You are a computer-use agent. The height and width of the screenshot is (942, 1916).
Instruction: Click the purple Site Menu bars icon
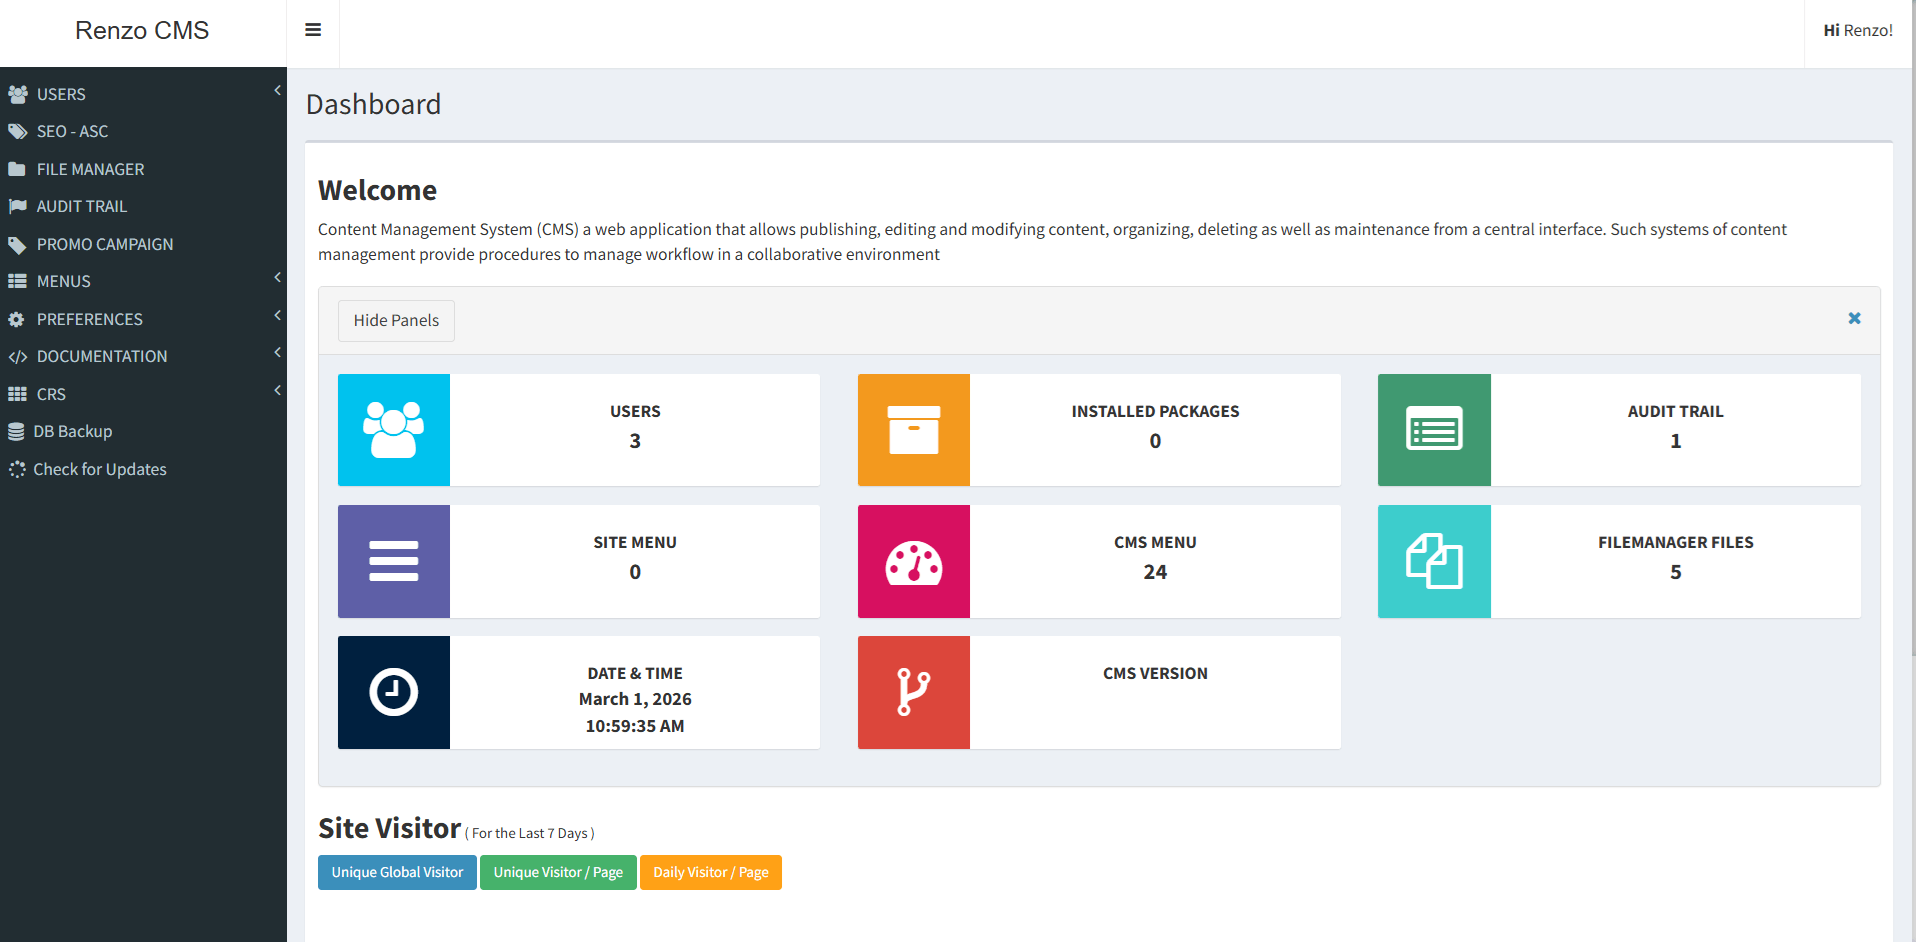point(394,561)
